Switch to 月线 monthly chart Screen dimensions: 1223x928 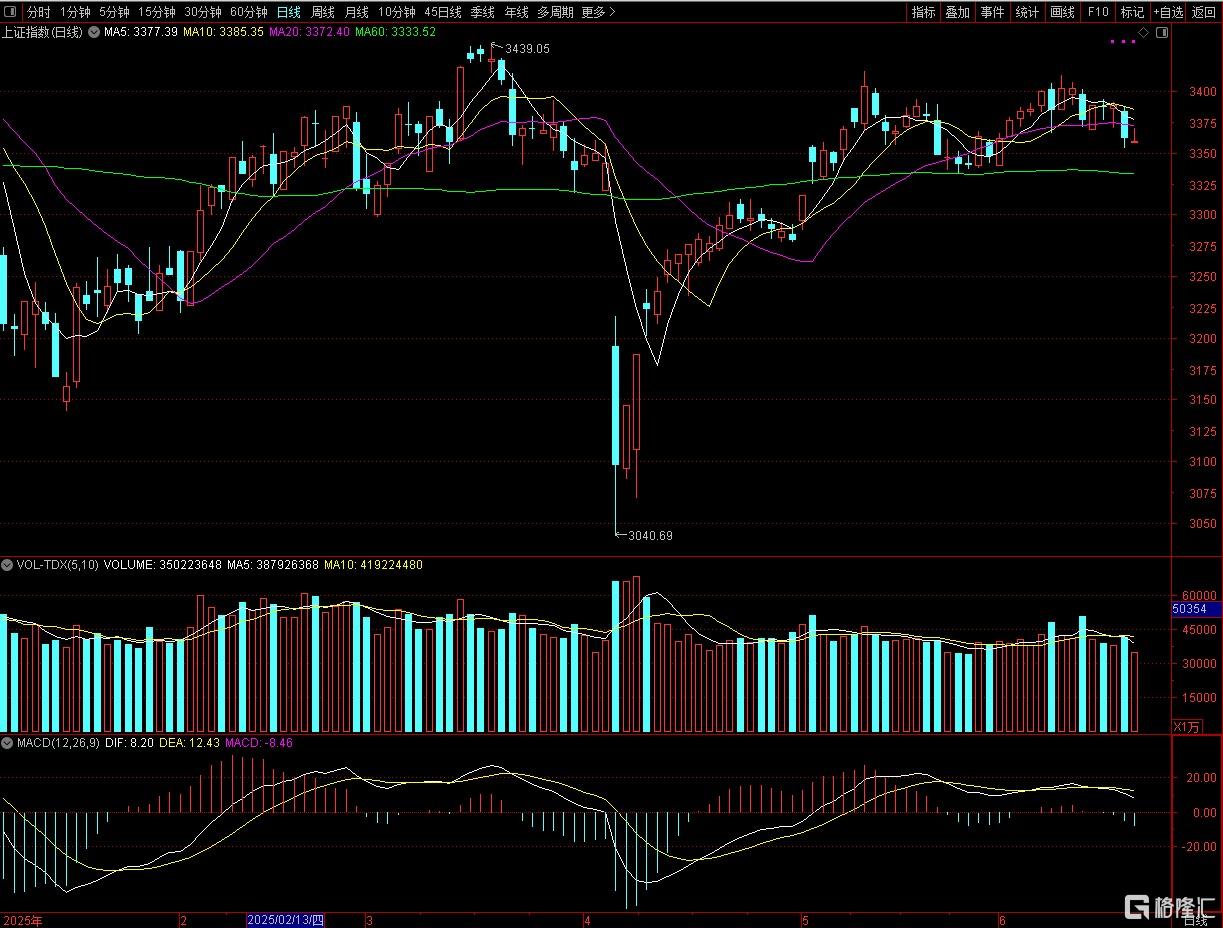356,12
